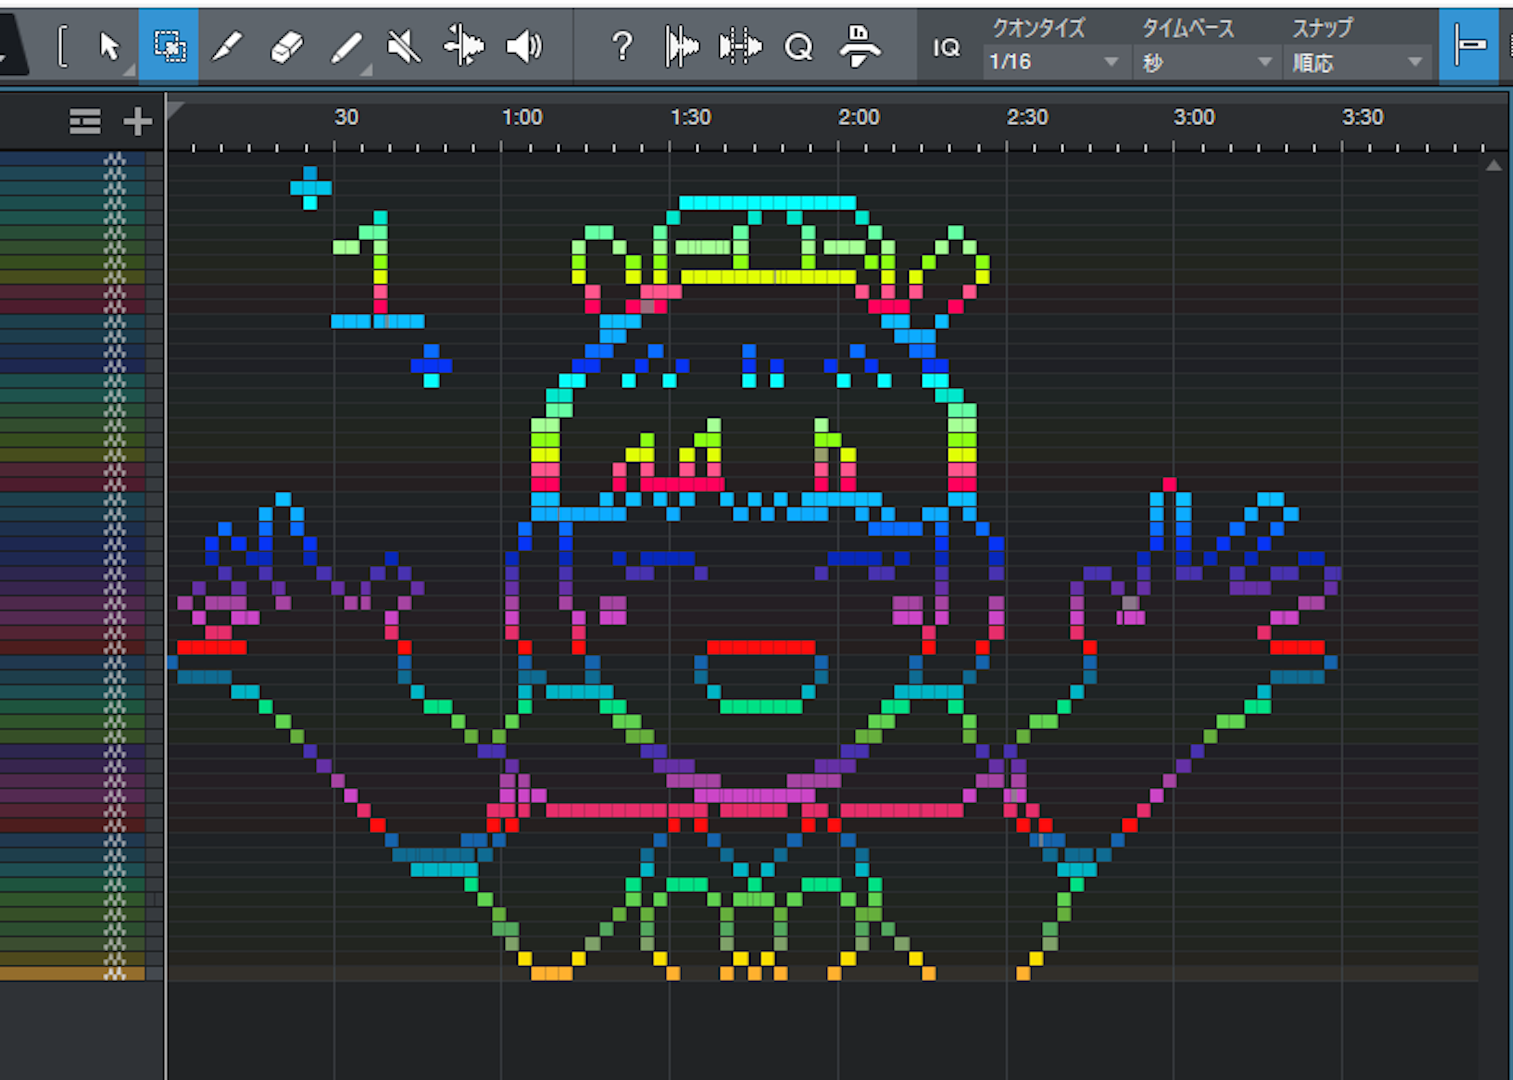Click the Strip Silence waveform icon

pos(681,46)
